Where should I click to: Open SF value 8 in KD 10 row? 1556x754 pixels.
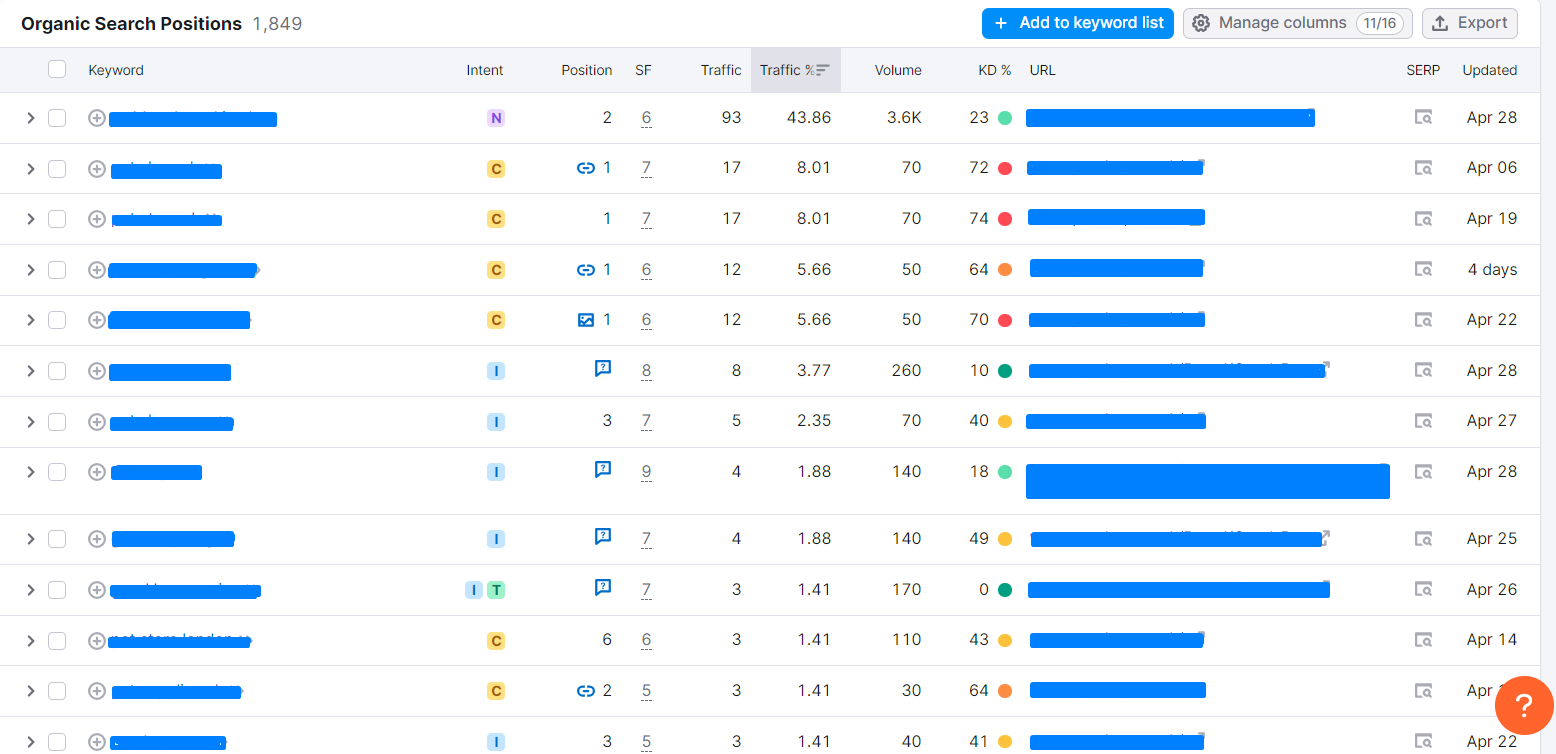[646, 371]
